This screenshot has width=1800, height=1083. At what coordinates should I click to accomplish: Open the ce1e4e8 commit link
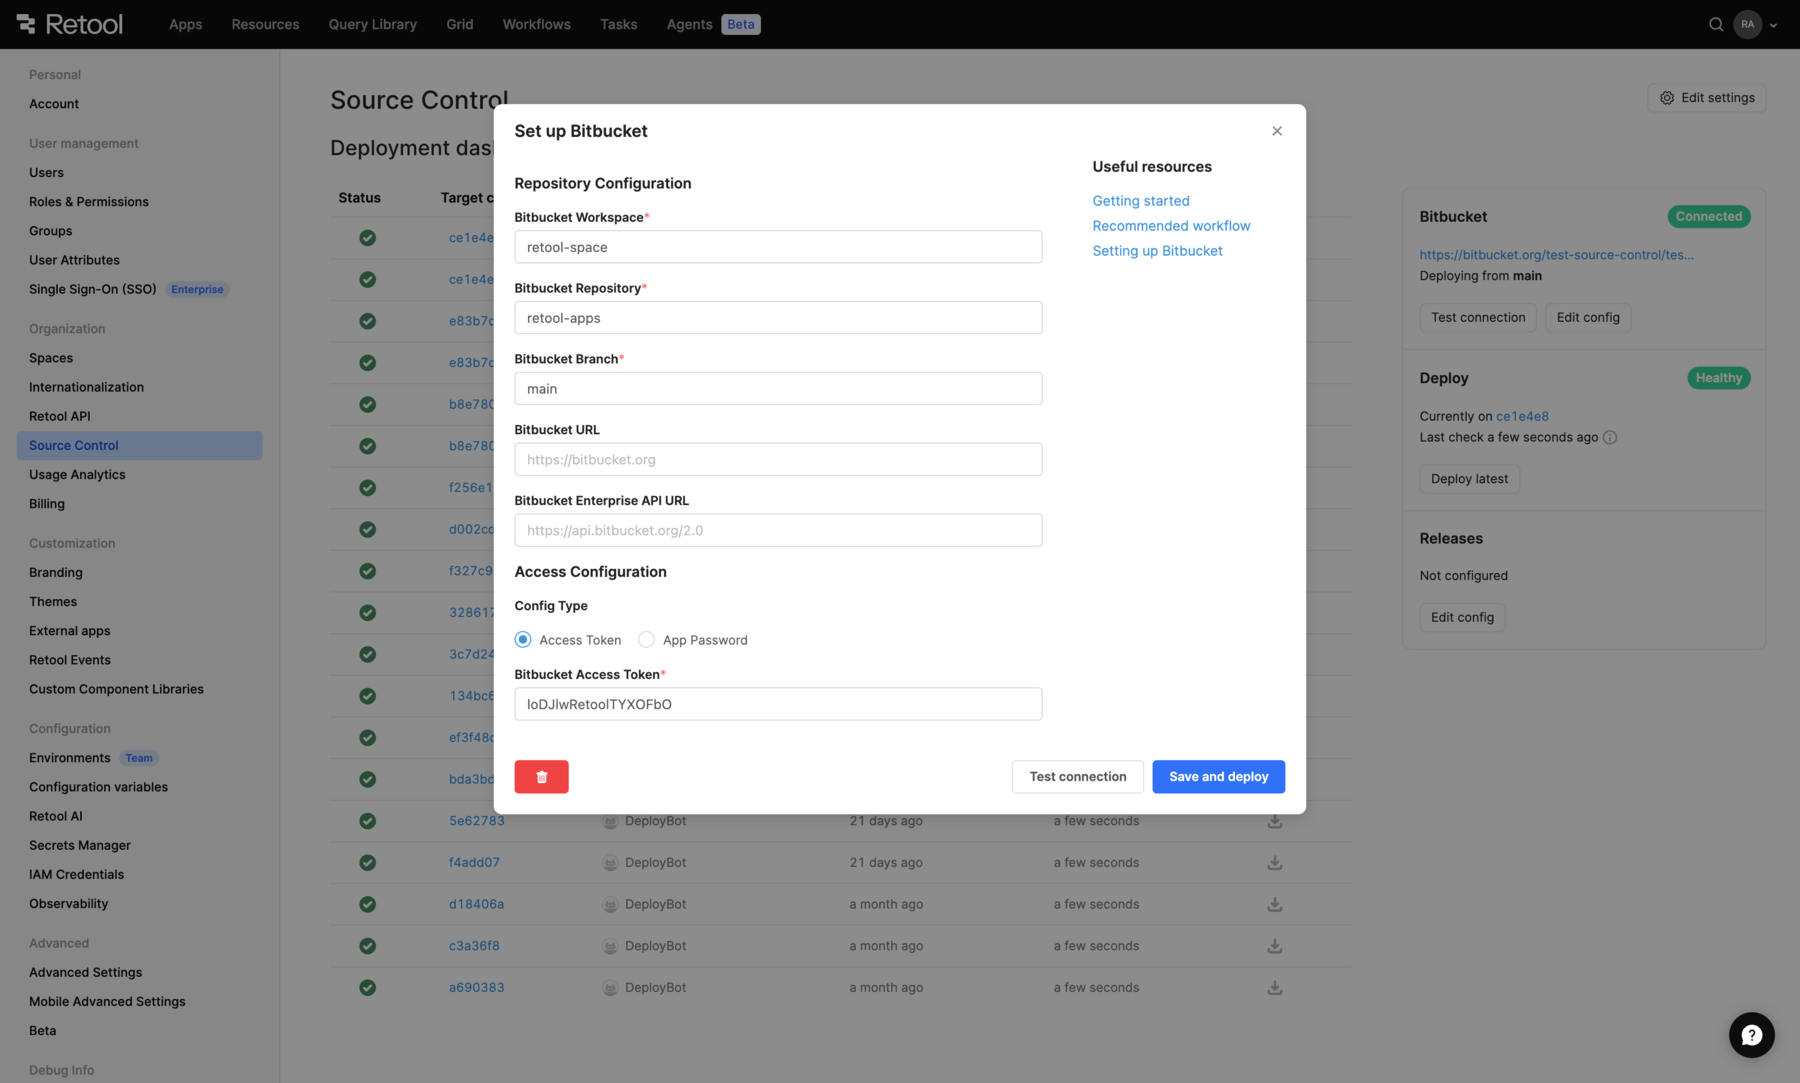coord(1522,416)
